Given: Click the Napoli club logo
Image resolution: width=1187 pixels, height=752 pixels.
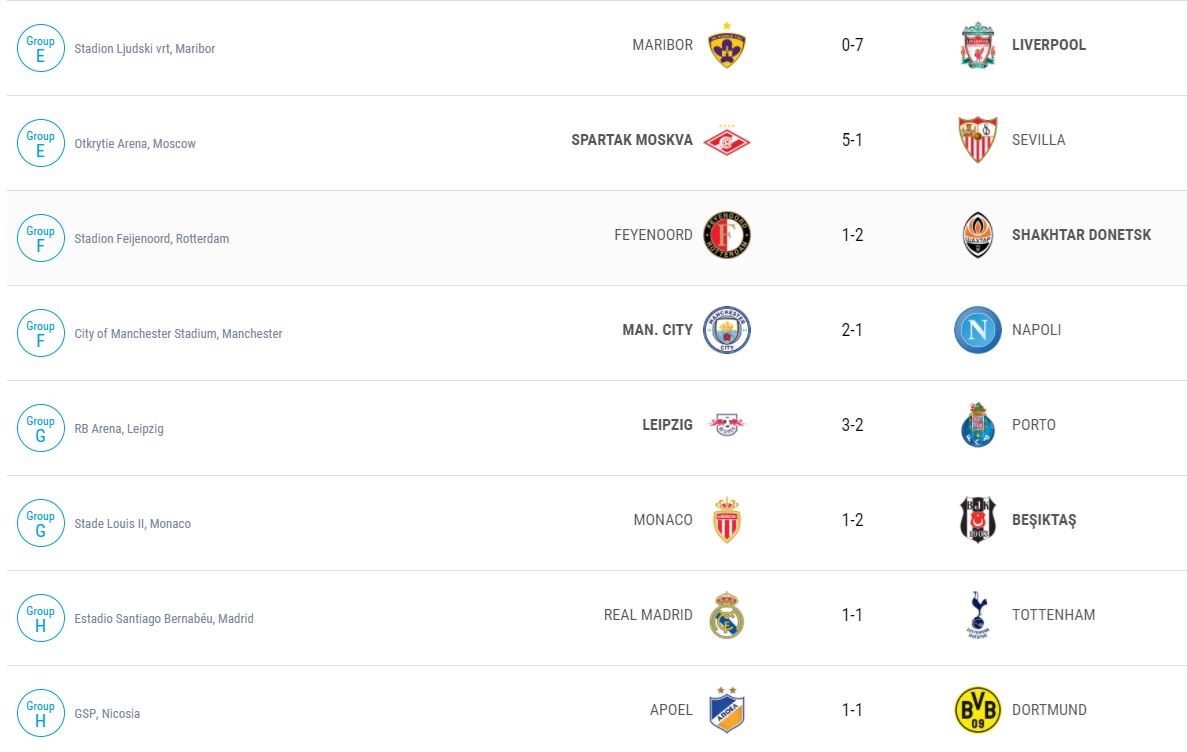Looking at the screenshot, I should (977, 330).
